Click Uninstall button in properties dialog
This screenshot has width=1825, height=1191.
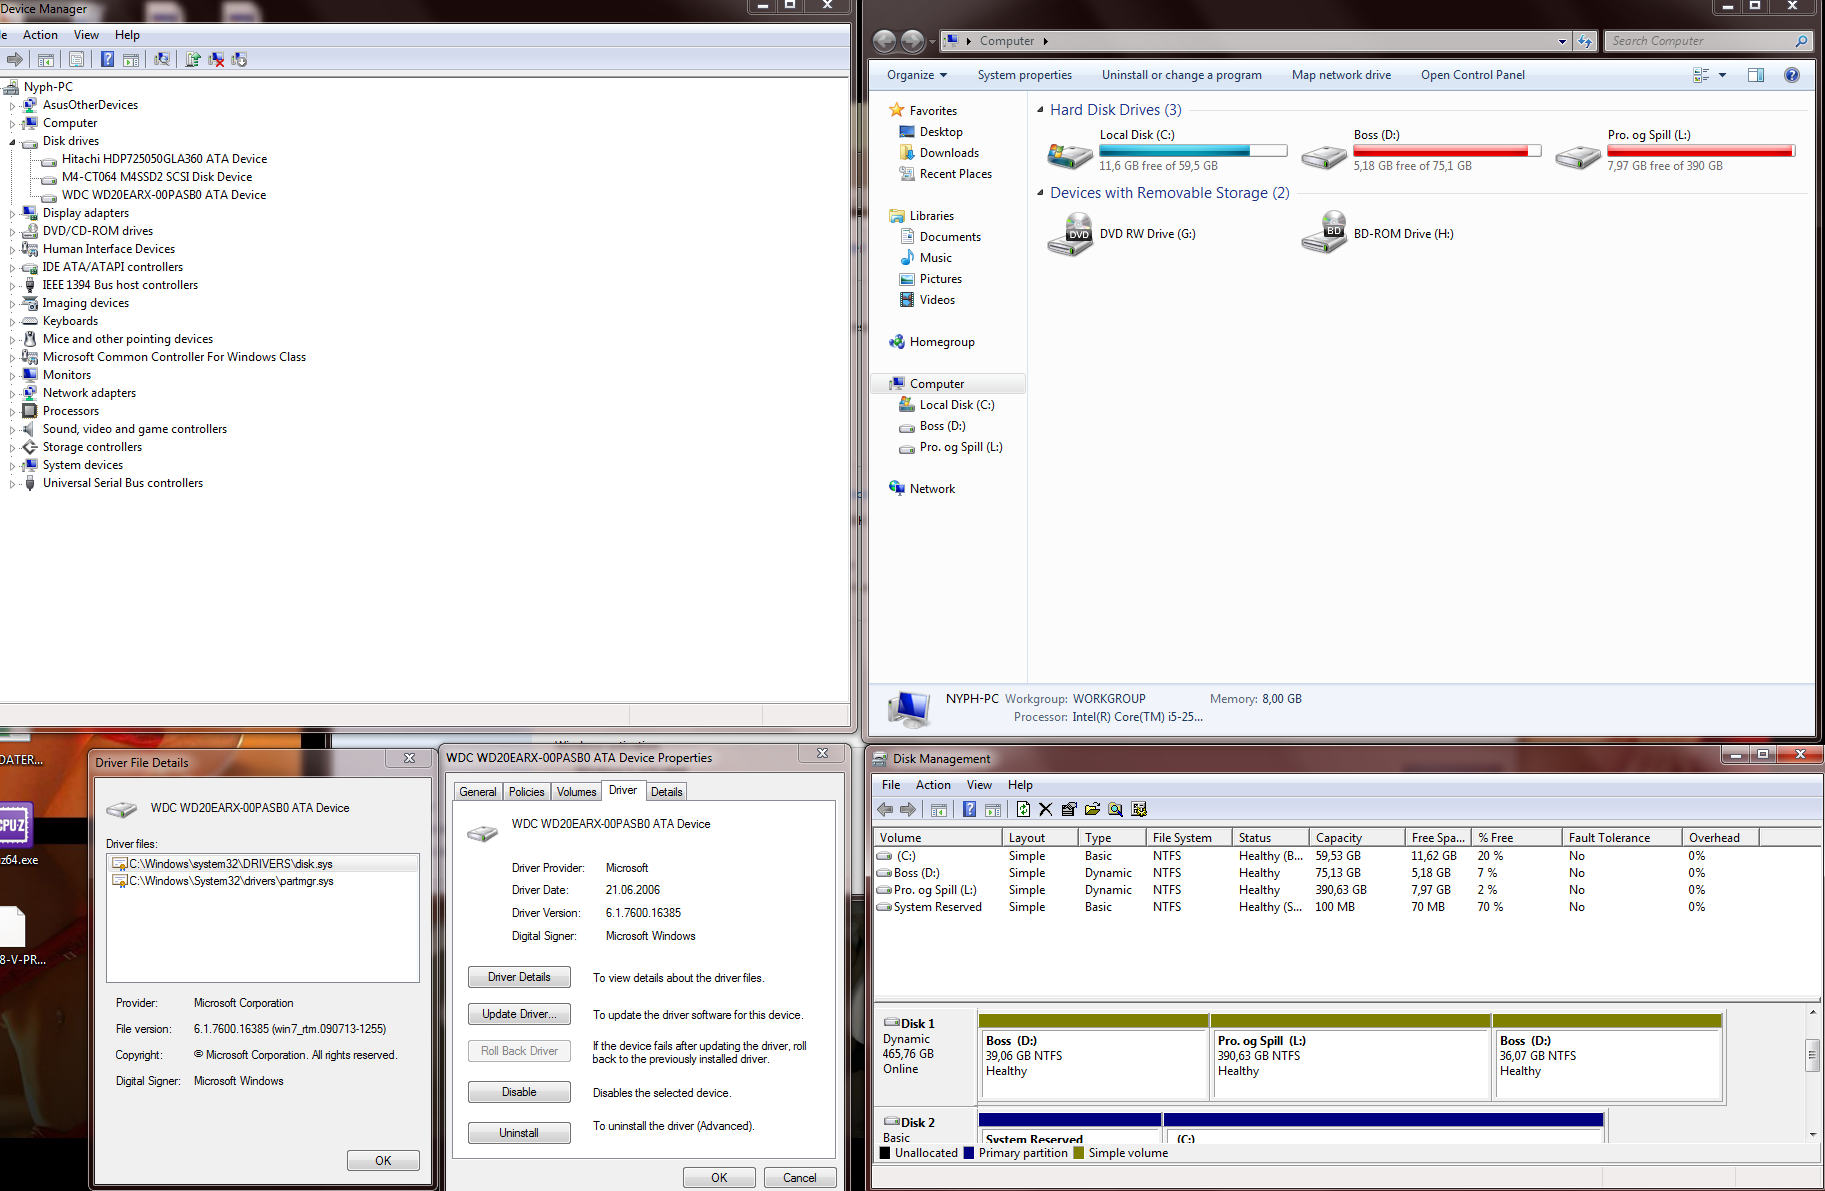point(519,1133)
